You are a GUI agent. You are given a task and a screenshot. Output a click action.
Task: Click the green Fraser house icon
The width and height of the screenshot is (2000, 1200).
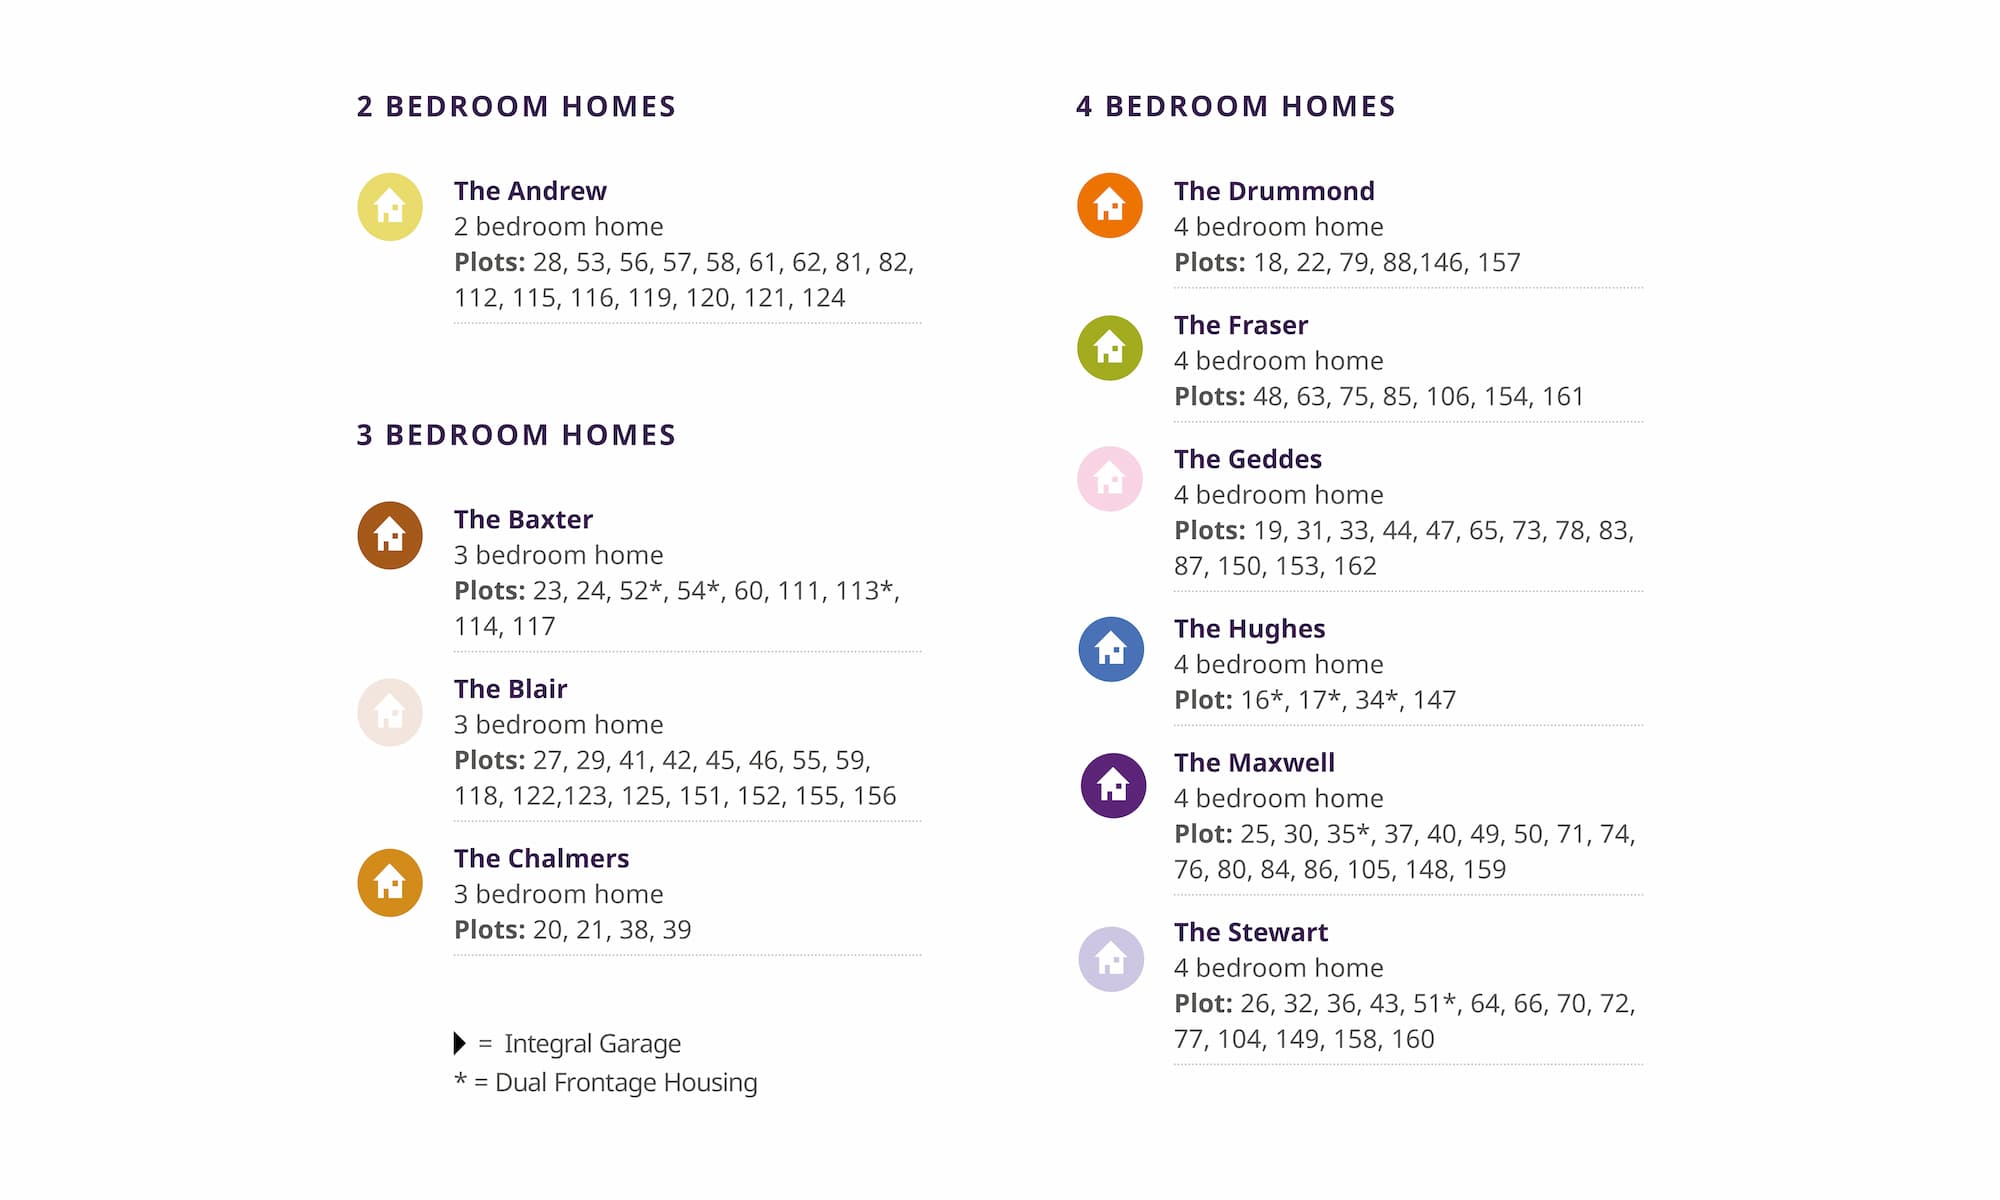1110,348
